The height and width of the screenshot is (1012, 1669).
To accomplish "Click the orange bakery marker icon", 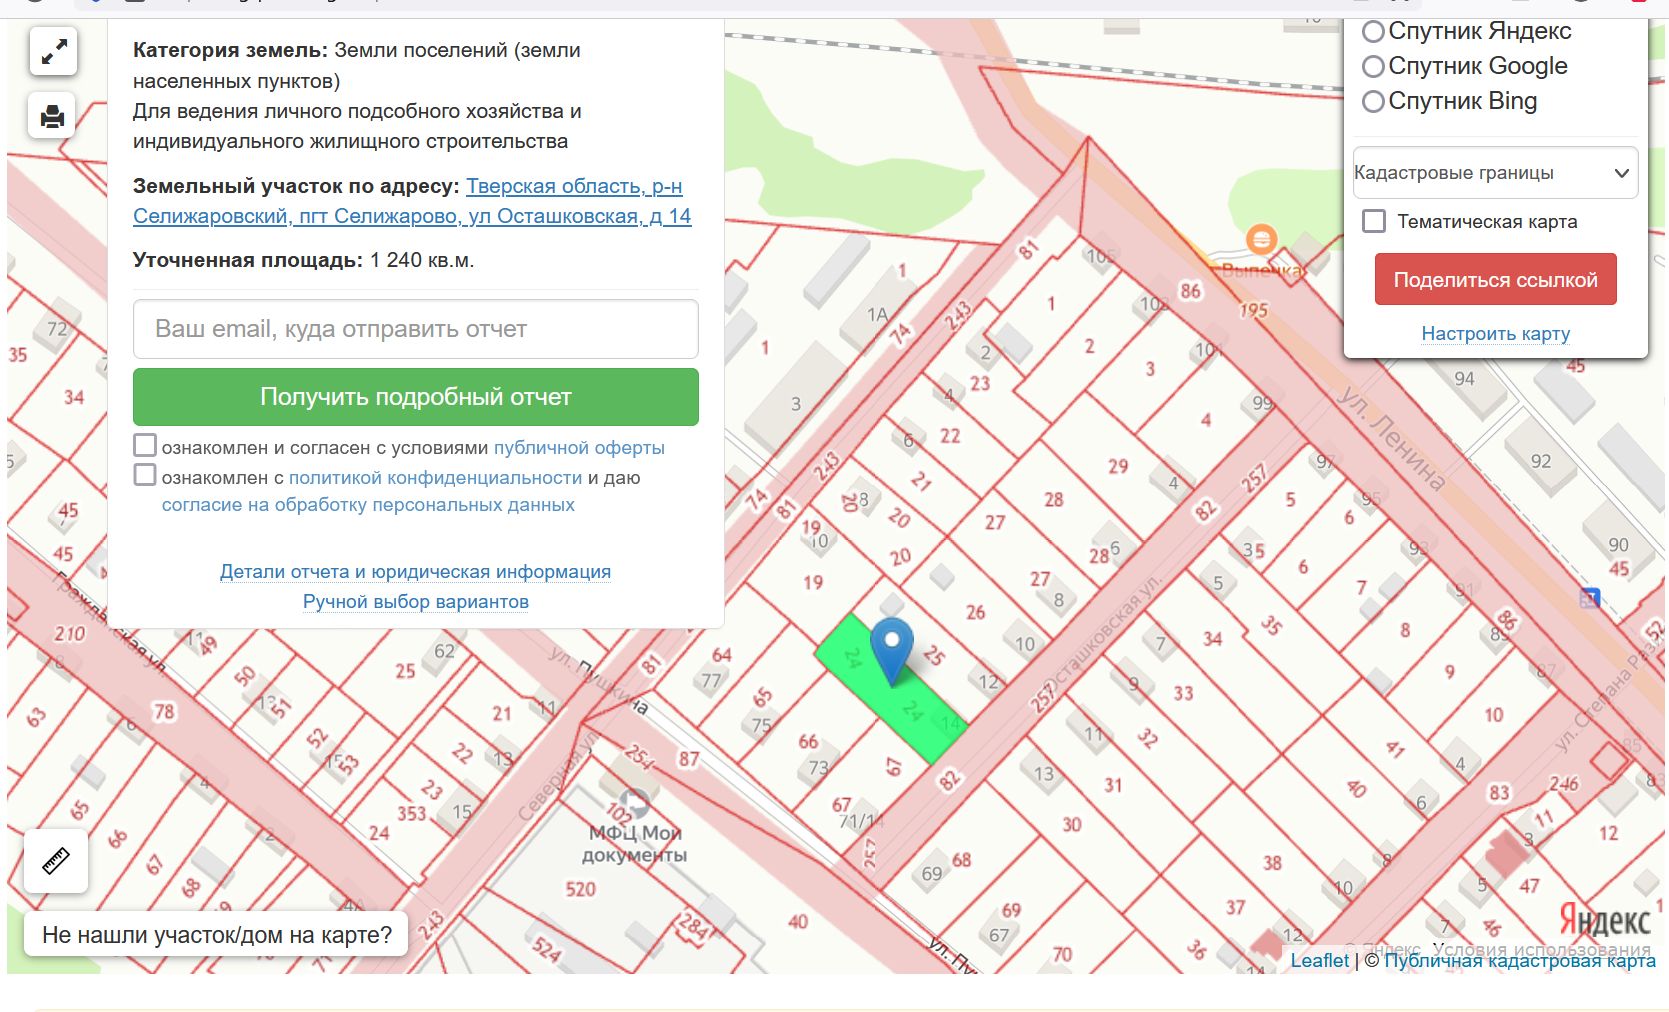I will tap(1261, 239).
